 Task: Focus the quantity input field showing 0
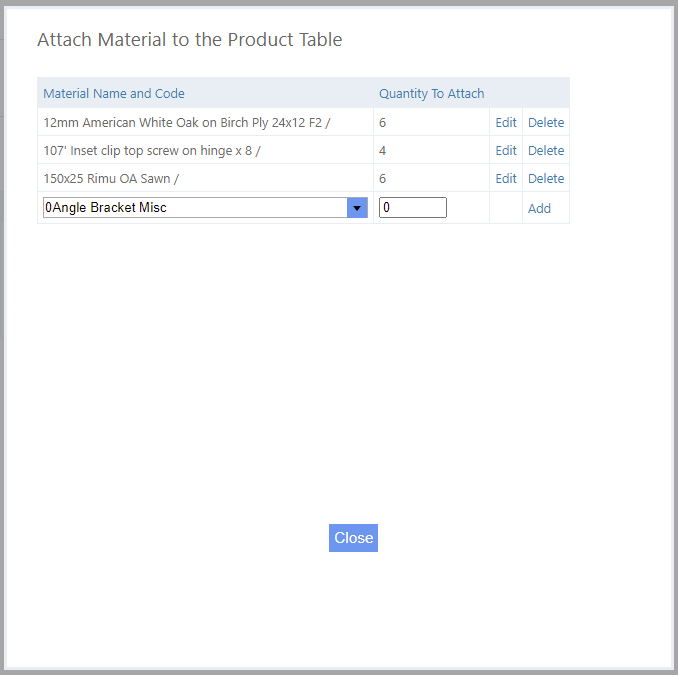[x=412, y=208]
